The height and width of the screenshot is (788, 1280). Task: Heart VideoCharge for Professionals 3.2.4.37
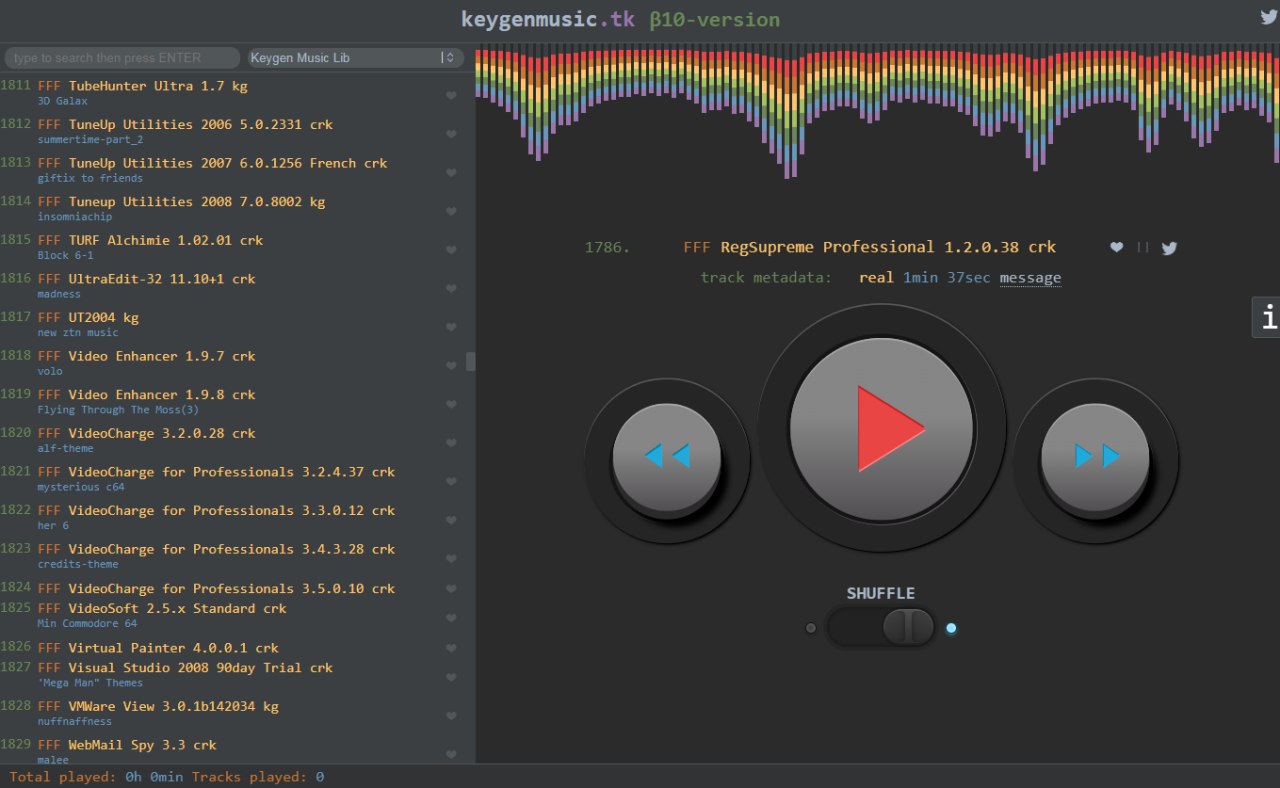[451, 482]
